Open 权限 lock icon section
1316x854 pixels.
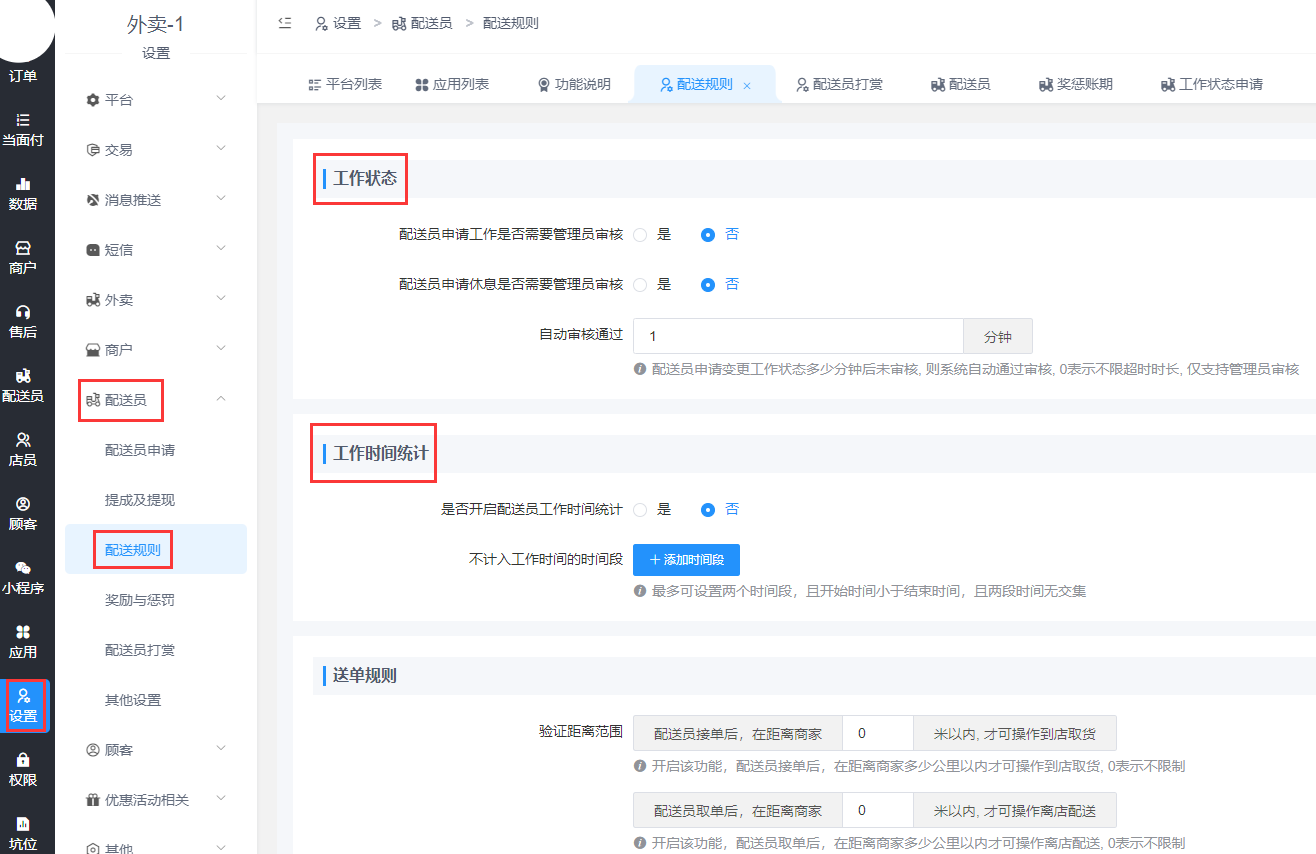[x=23, y=770]
